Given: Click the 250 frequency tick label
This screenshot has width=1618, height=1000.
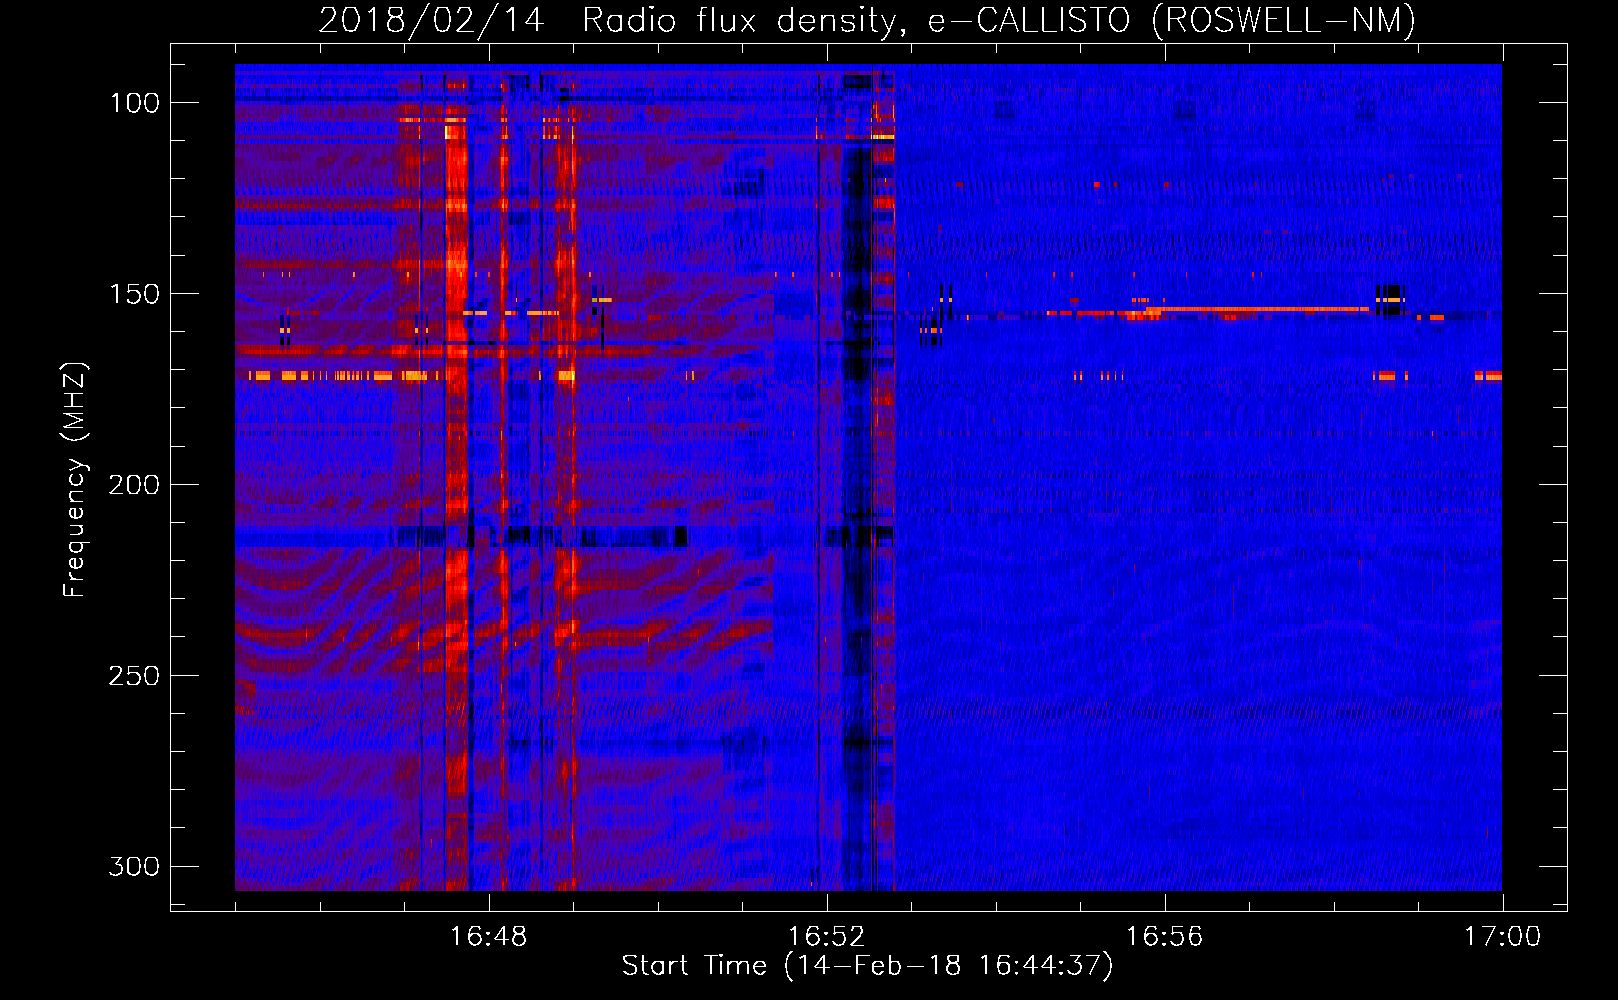Looking at the screenshot, I should [134, 676].
